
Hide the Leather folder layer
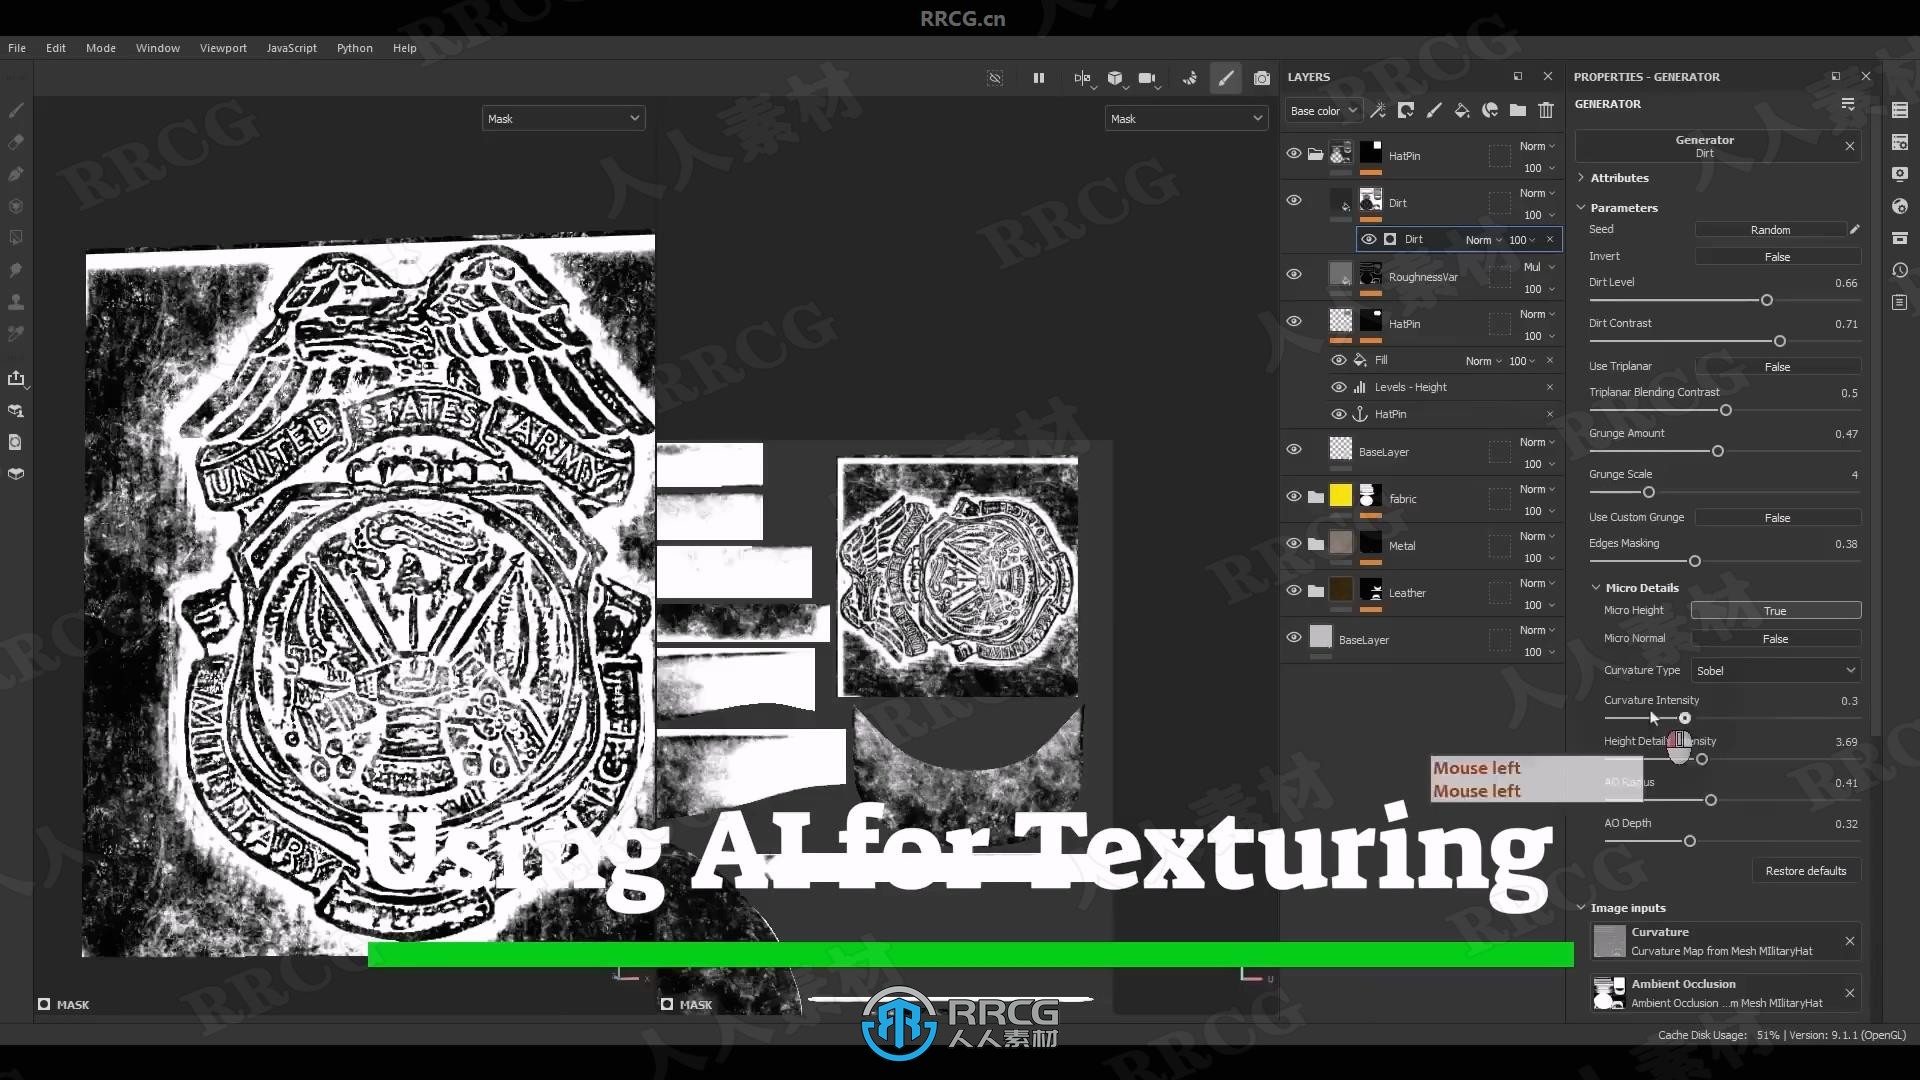(x=1294, y=590)
